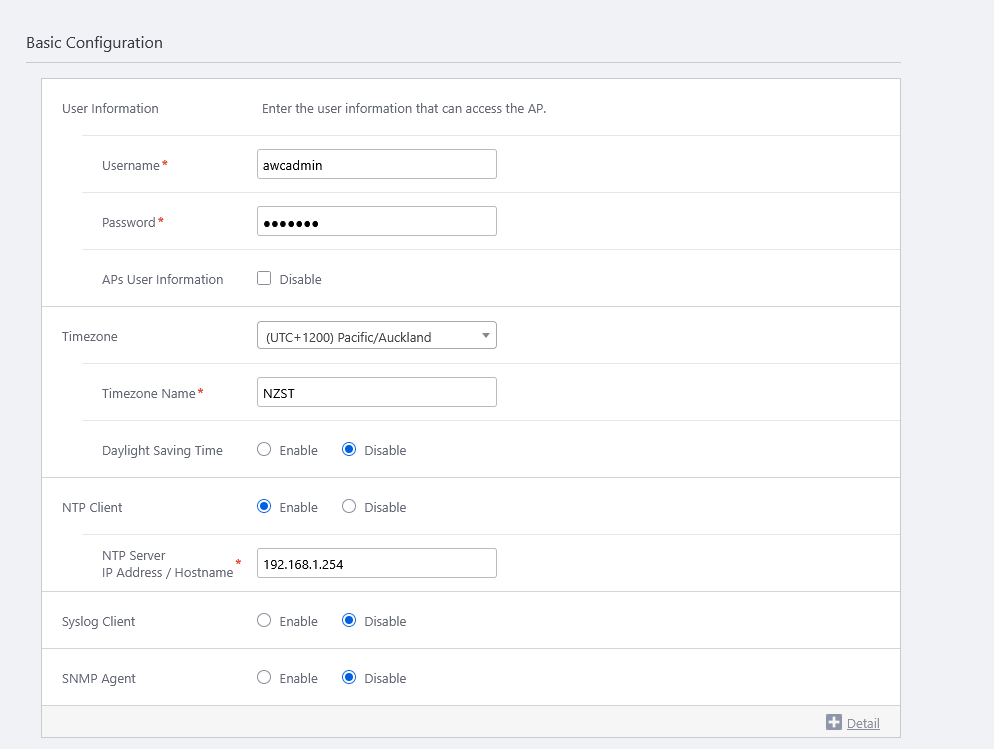
Task: Select Enable for NTP Client
Action: coord(264,507)
